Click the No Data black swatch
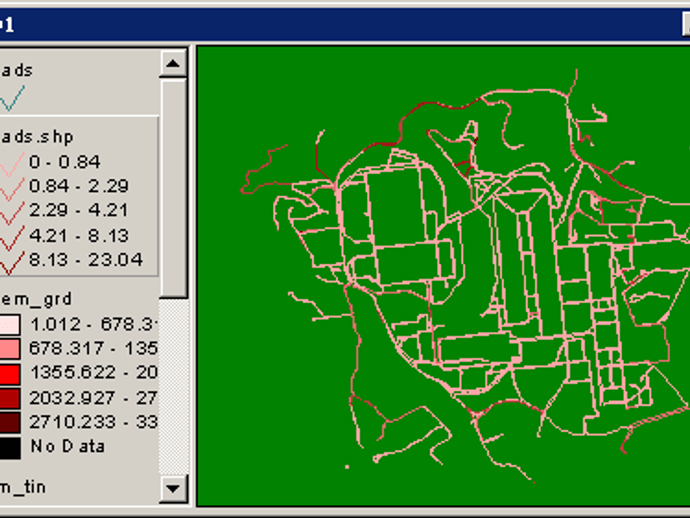 point(10,448)
